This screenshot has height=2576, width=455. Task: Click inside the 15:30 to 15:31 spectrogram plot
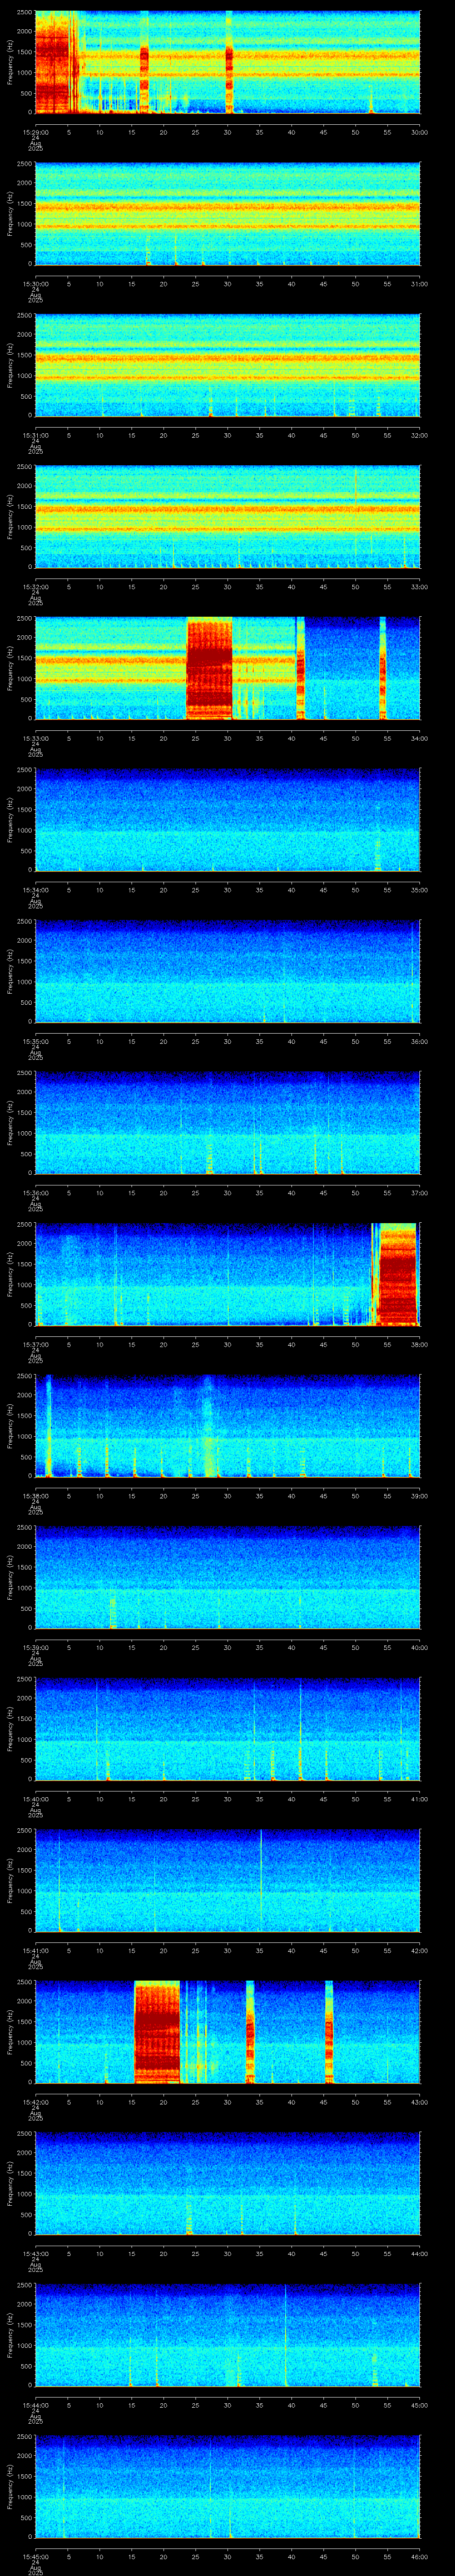tap(227, 214)
